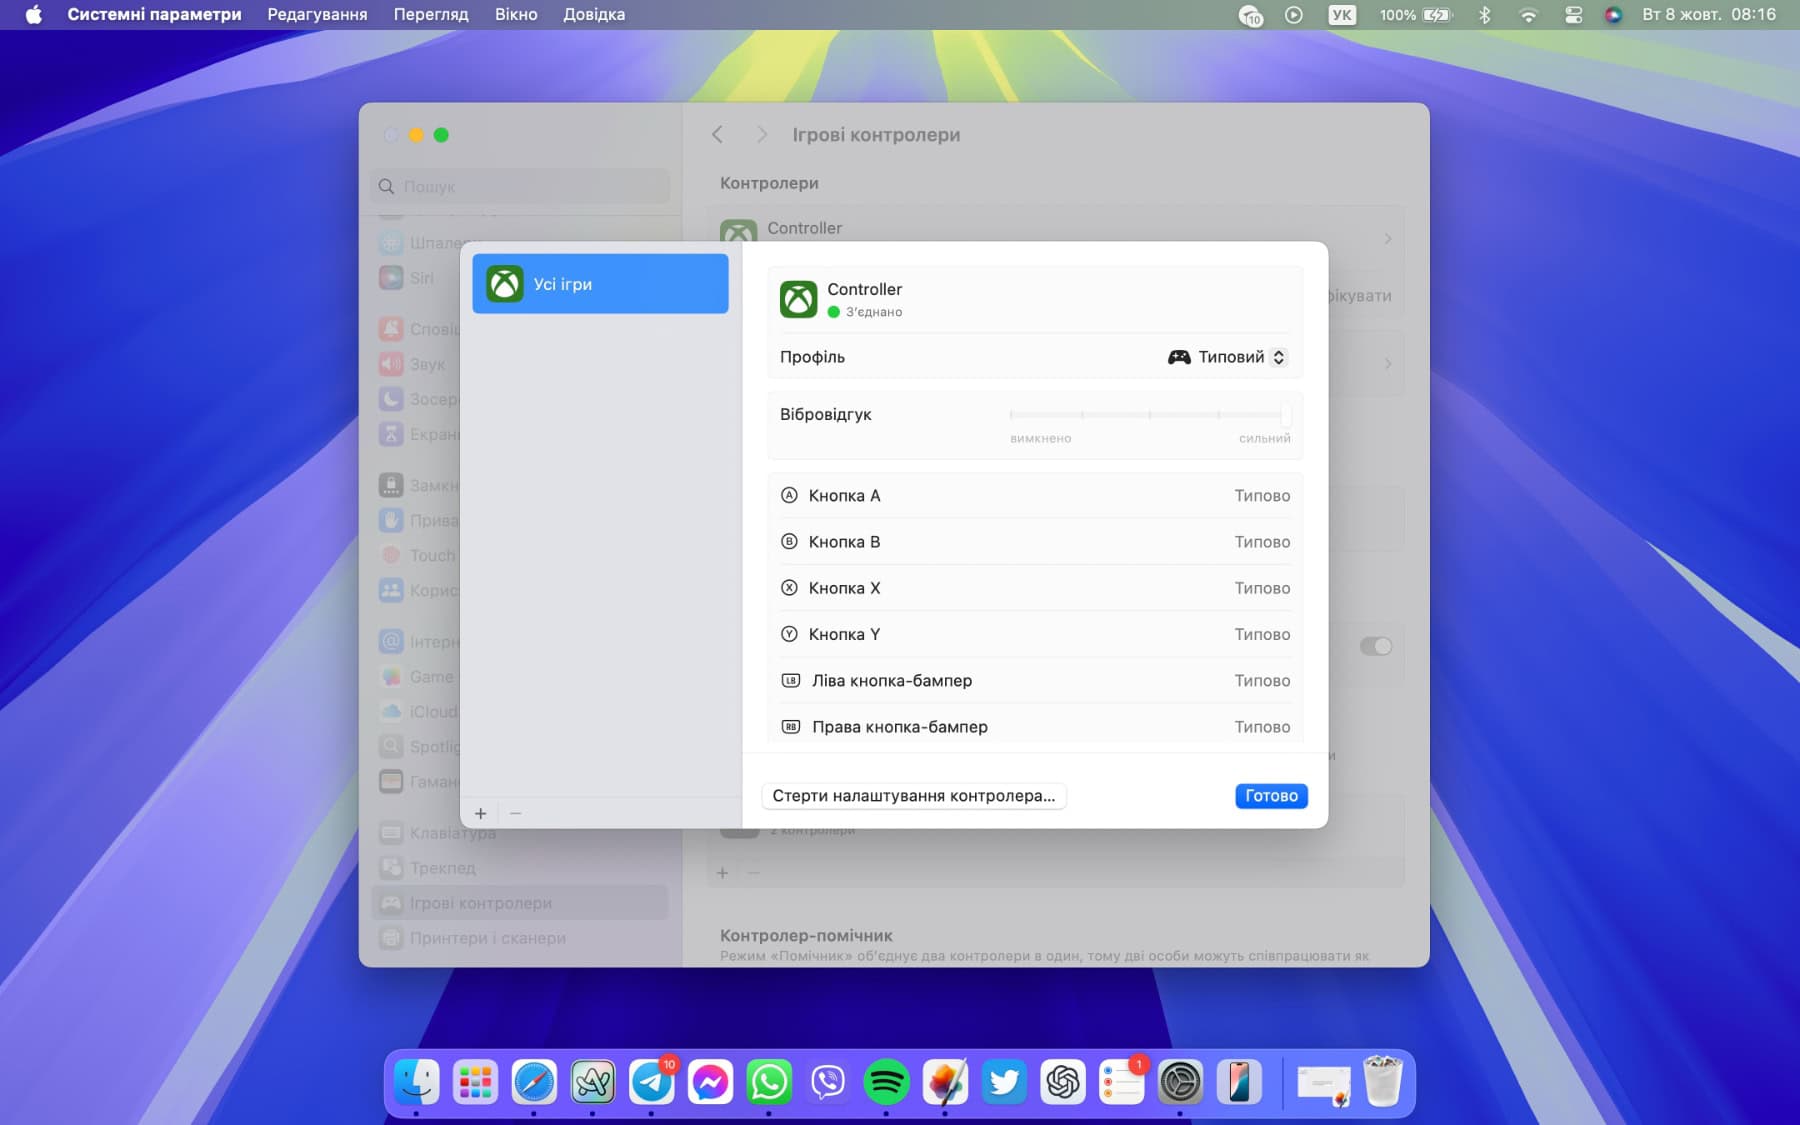Image resolution: width=1800 pixels, height=1125 pixels.
Task: Open Telegram from the Dock
Action: [x=652, y=1082]
